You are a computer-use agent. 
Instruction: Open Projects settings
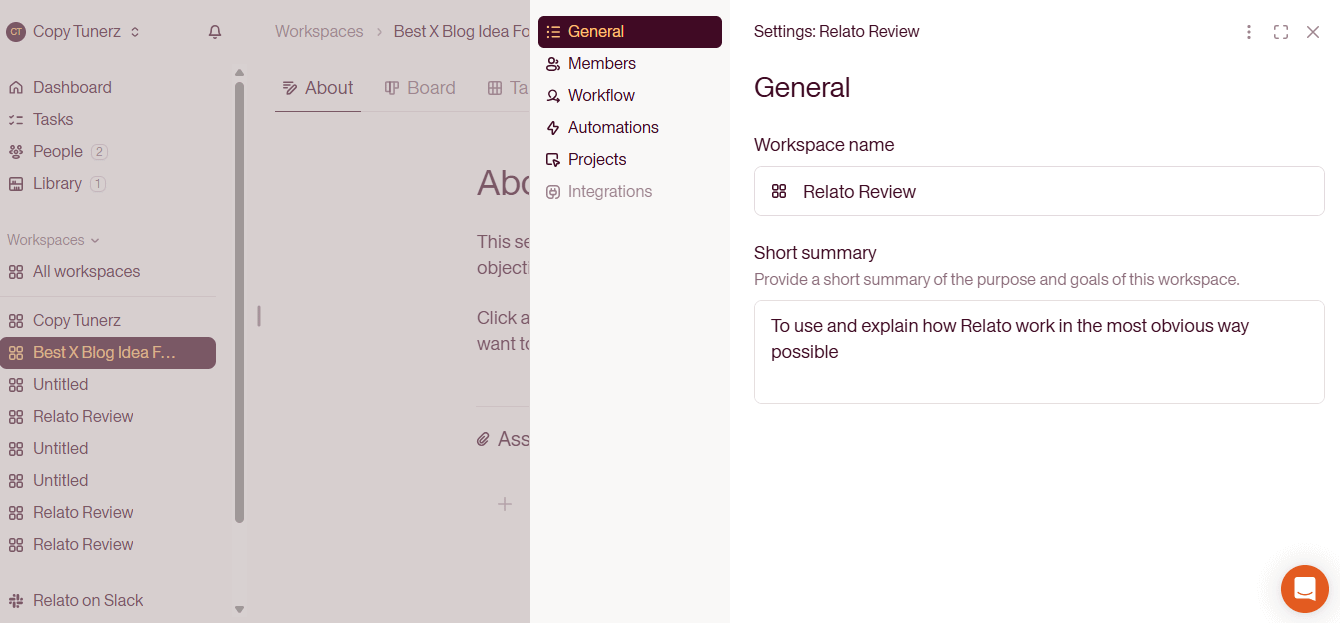click(x=630, y=159)
